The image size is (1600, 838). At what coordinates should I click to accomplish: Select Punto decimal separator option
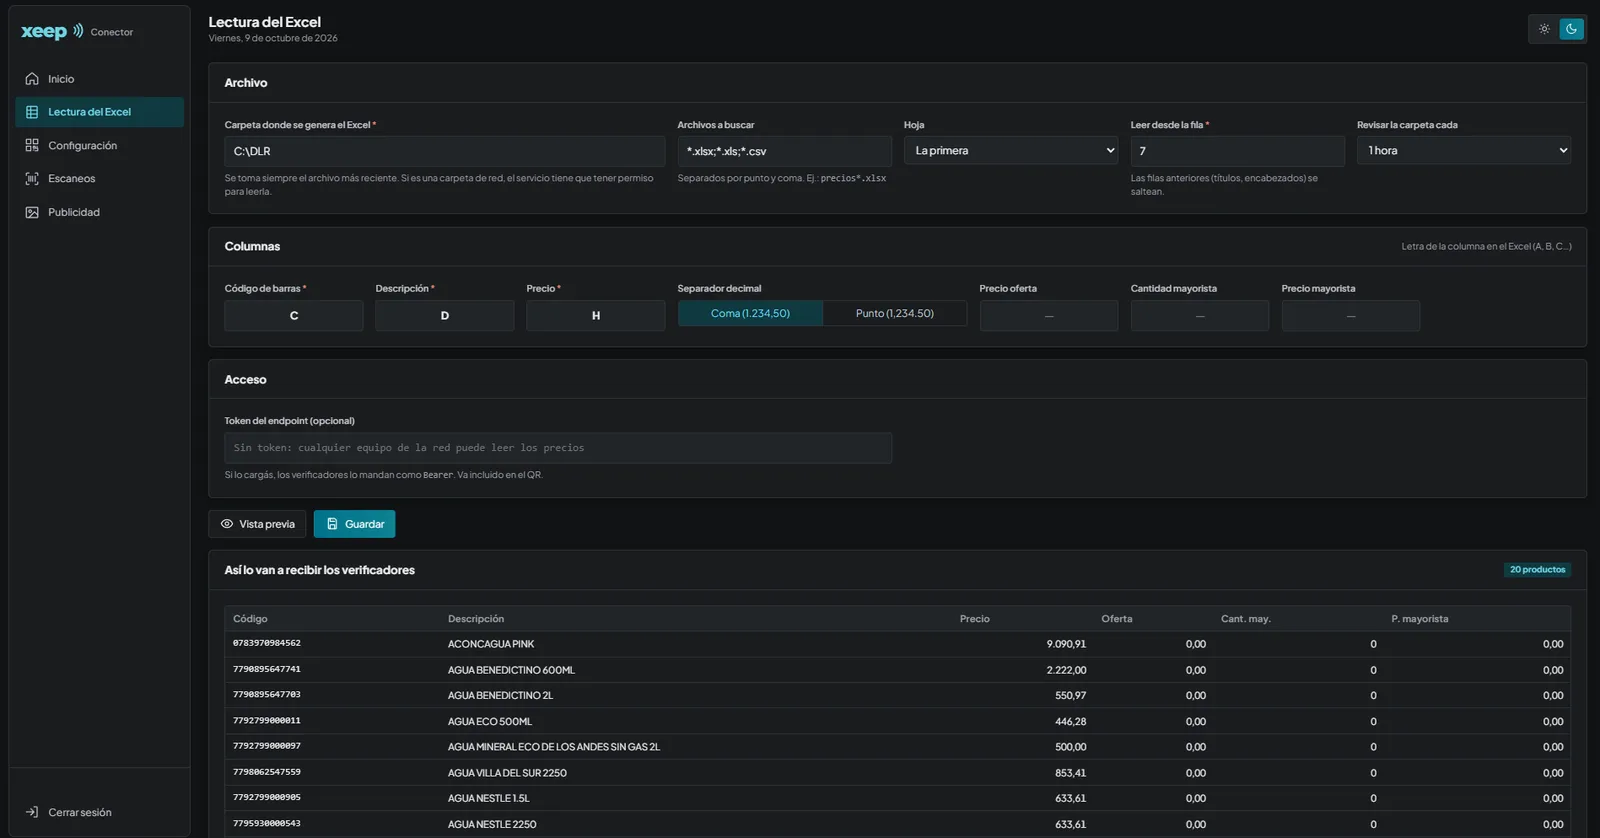pyautogui.click(x=895, y=314)
